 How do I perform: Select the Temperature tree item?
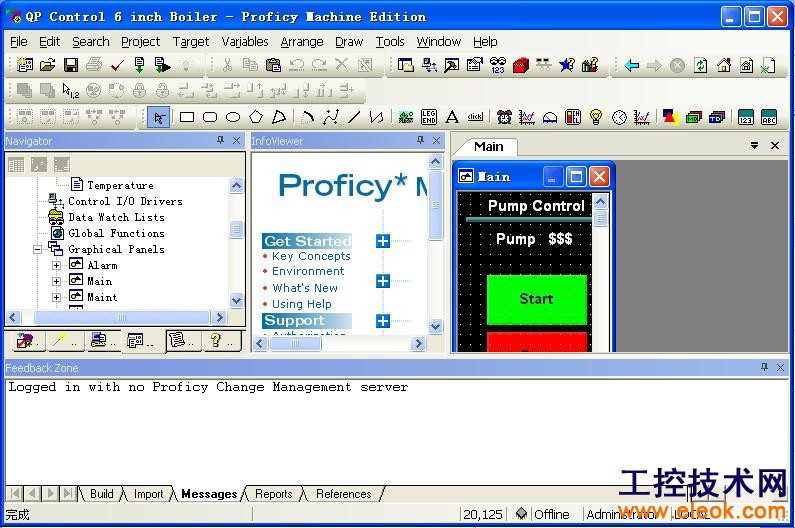tap(120, 185)
